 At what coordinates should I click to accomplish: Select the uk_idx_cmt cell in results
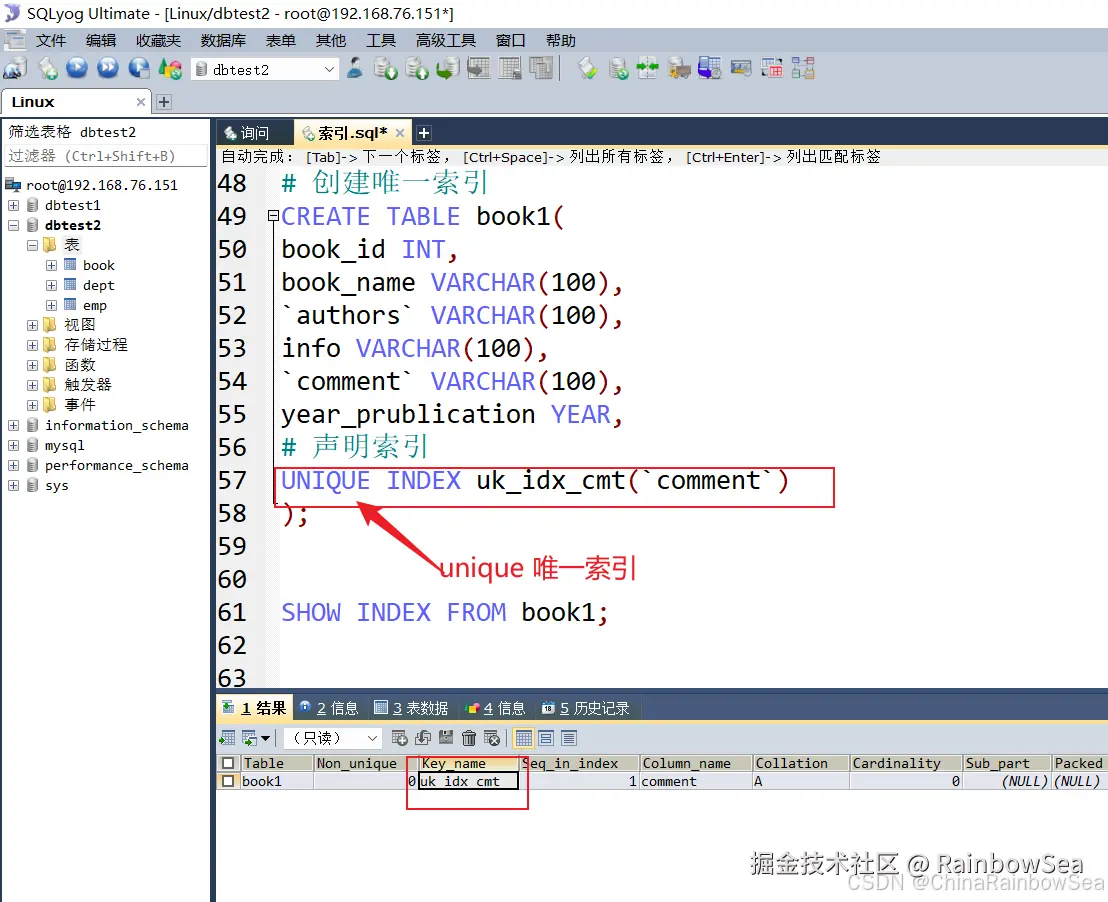click(469, 781)
